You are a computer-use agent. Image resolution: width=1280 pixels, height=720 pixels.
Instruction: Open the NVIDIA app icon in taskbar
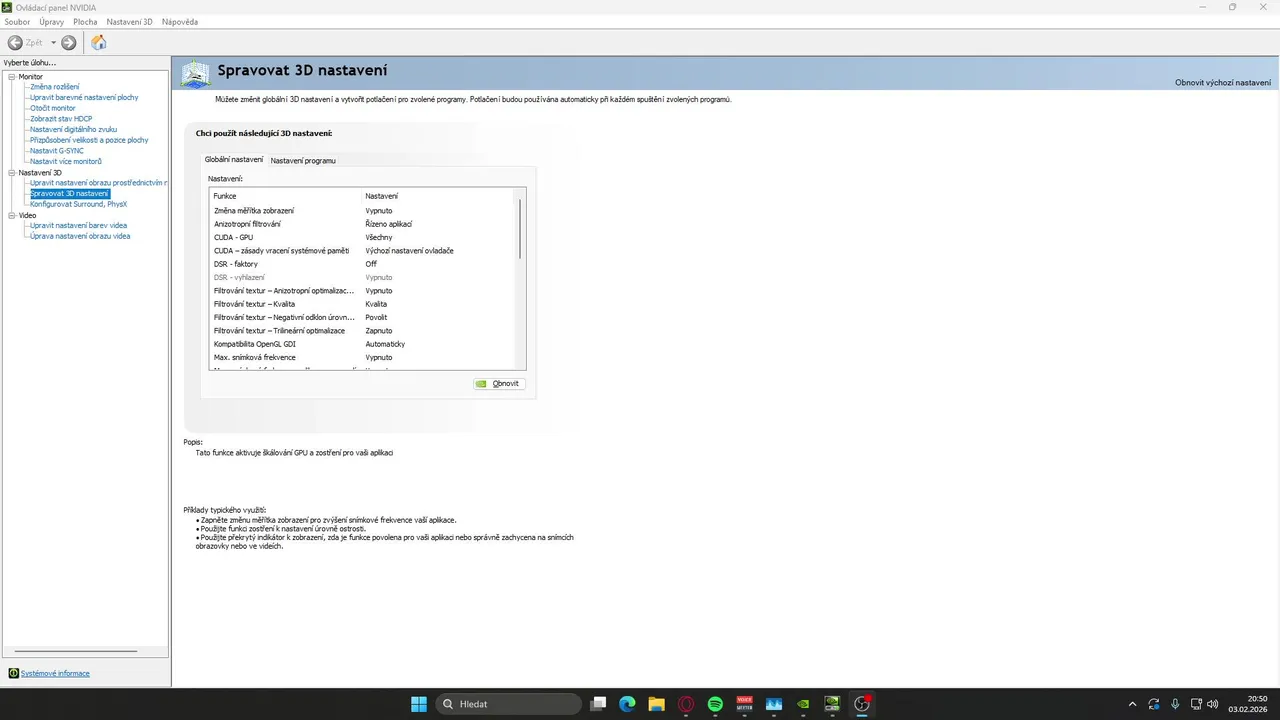(x=803, y=704)
